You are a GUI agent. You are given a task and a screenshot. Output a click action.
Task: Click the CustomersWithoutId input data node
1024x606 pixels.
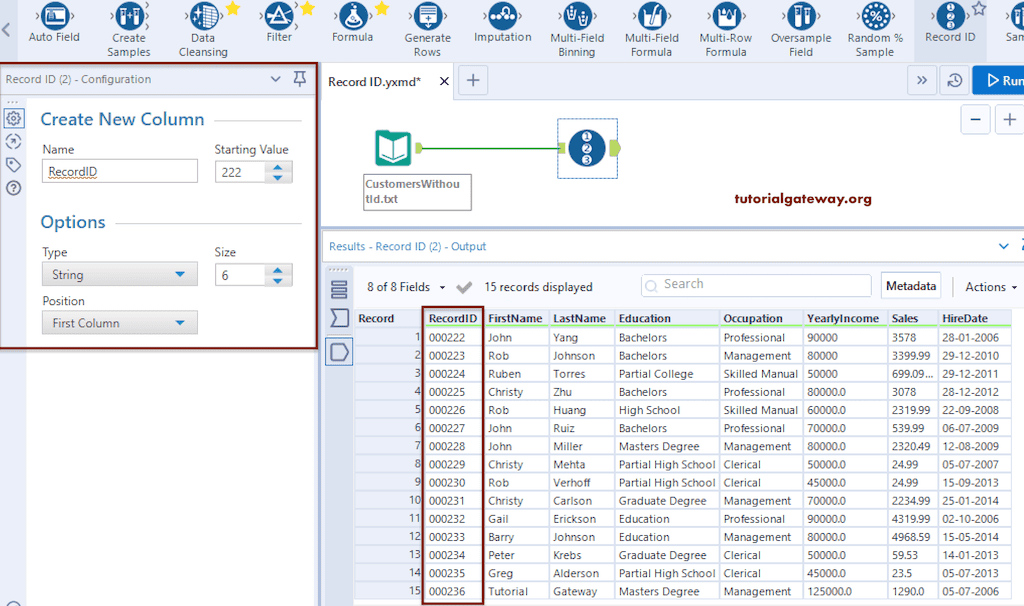(393, 149)
